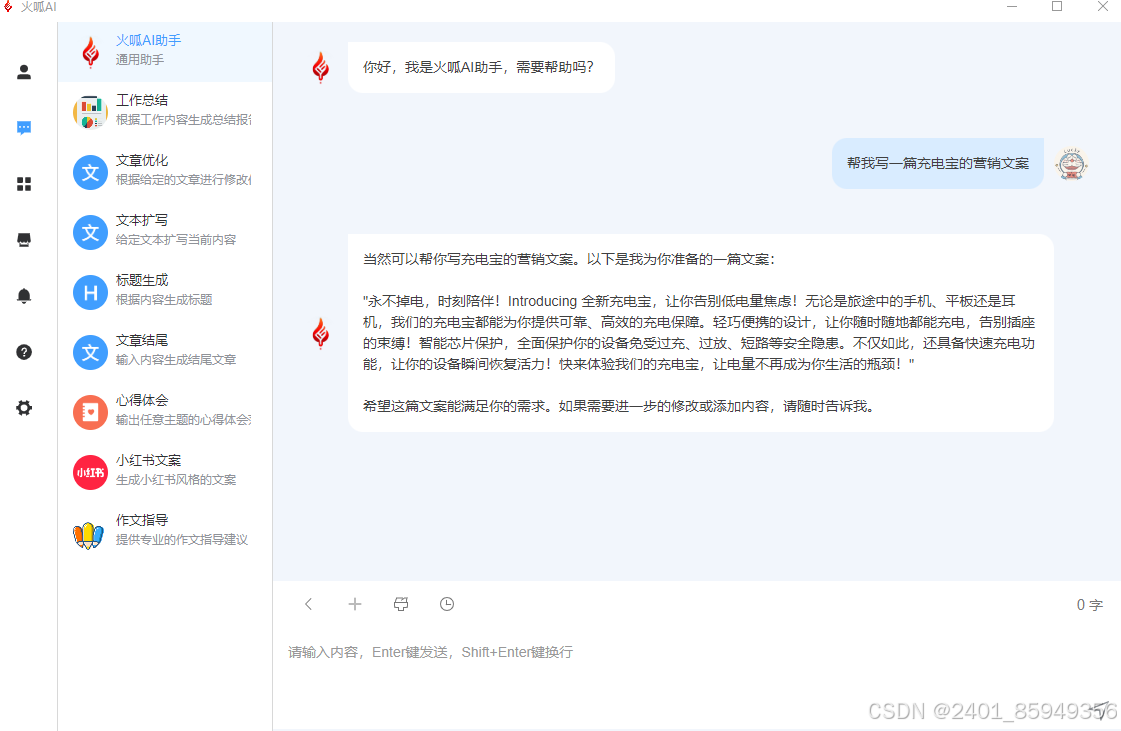Screen dimensions: 1121x731
Task: Click the plus new chat icon
Action: coord(355,604)
